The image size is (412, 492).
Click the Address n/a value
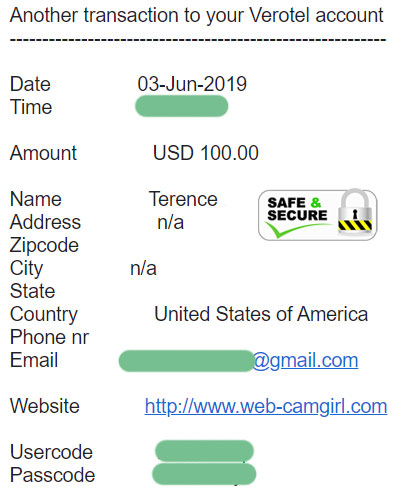pos(170,222)
